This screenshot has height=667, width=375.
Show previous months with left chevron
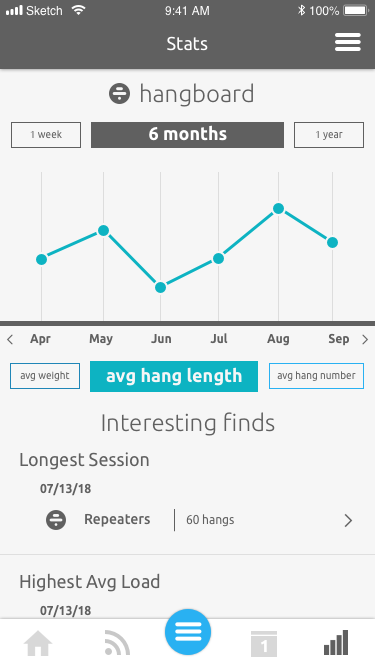point(10,339)
